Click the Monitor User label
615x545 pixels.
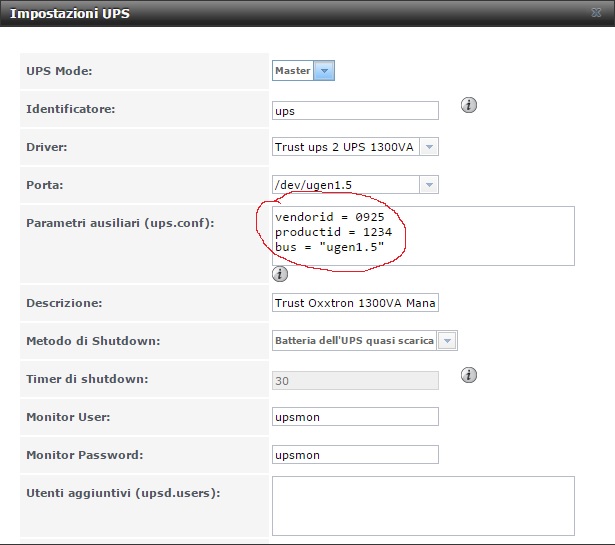(68, 417)
